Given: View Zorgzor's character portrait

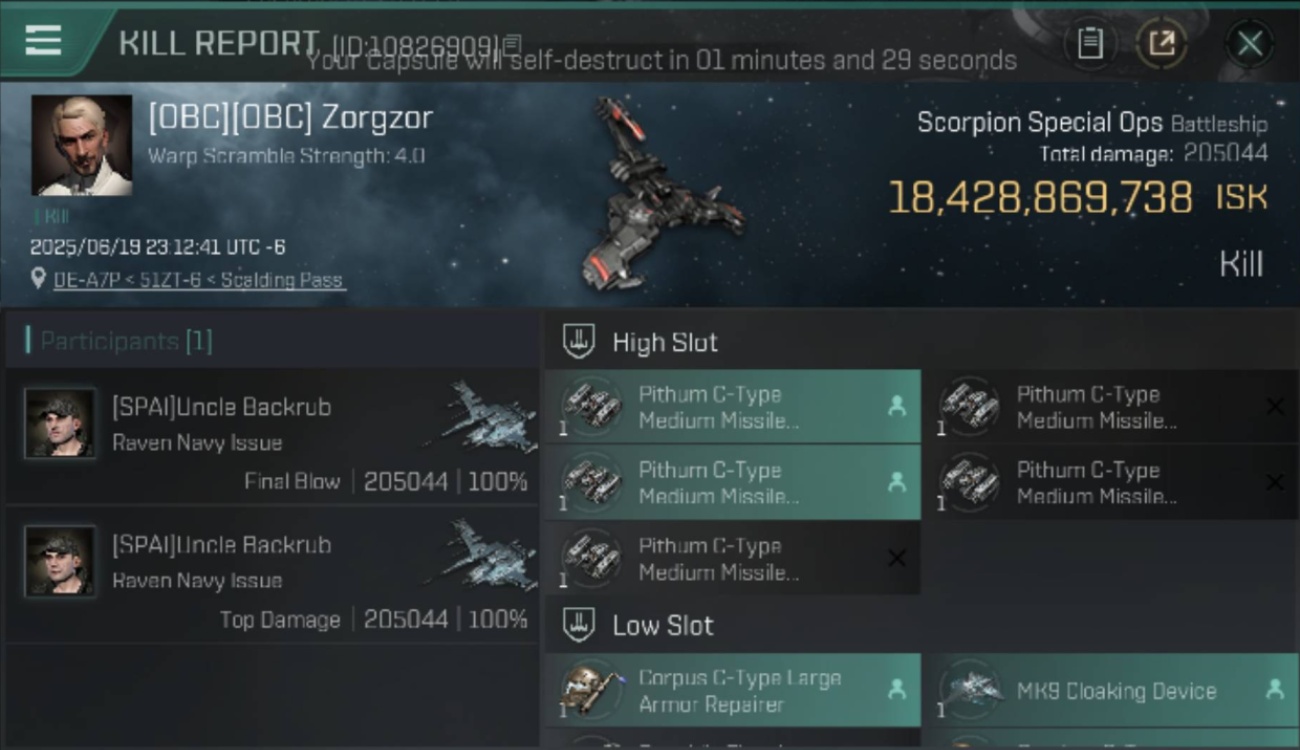Looking at the screenshot, I should coord(81,145).
